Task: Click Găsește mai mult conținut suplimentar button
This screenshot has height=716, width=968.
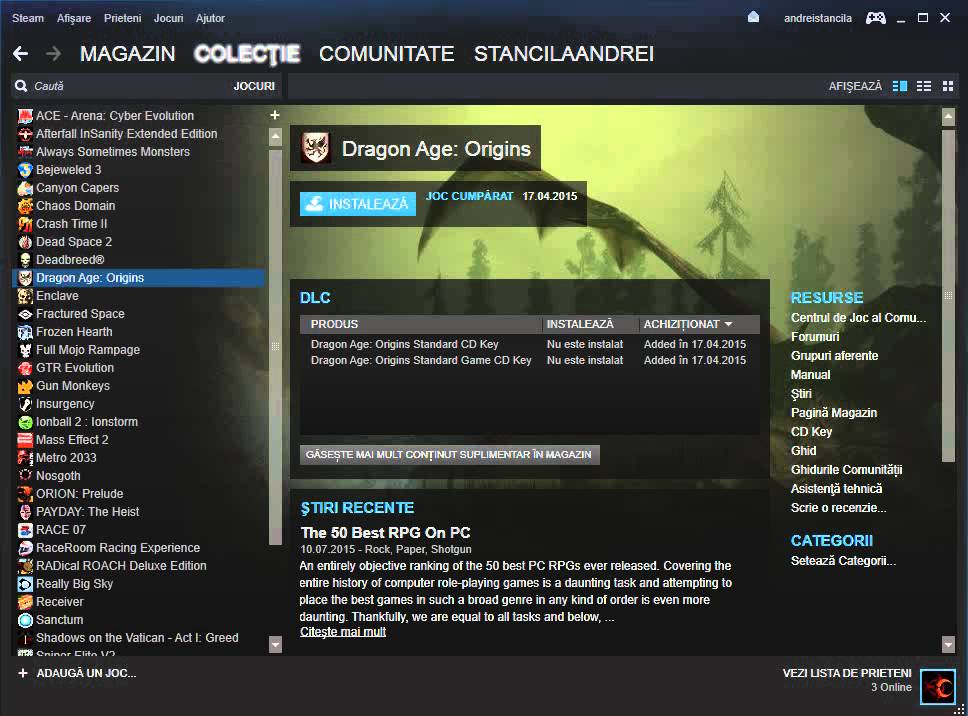Action: point(449,454)
